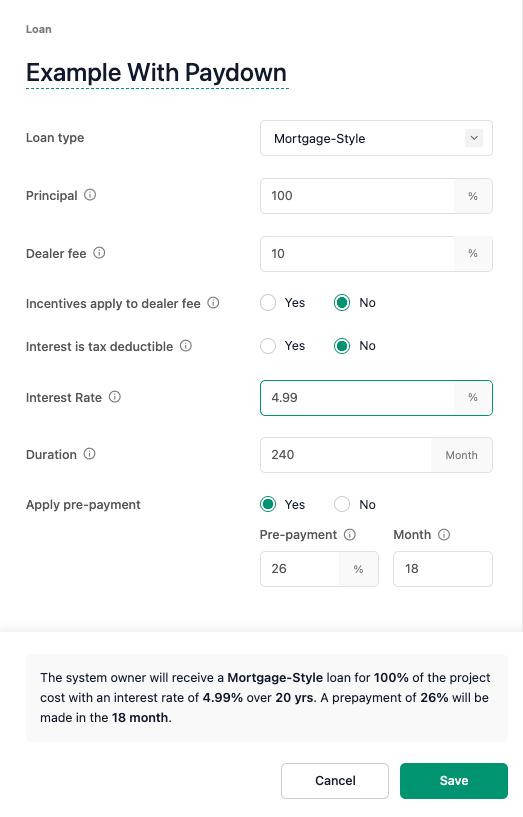Click the Principal percentage input field
The width and height of the screenshot is (523, 817).
click(357, 196)
